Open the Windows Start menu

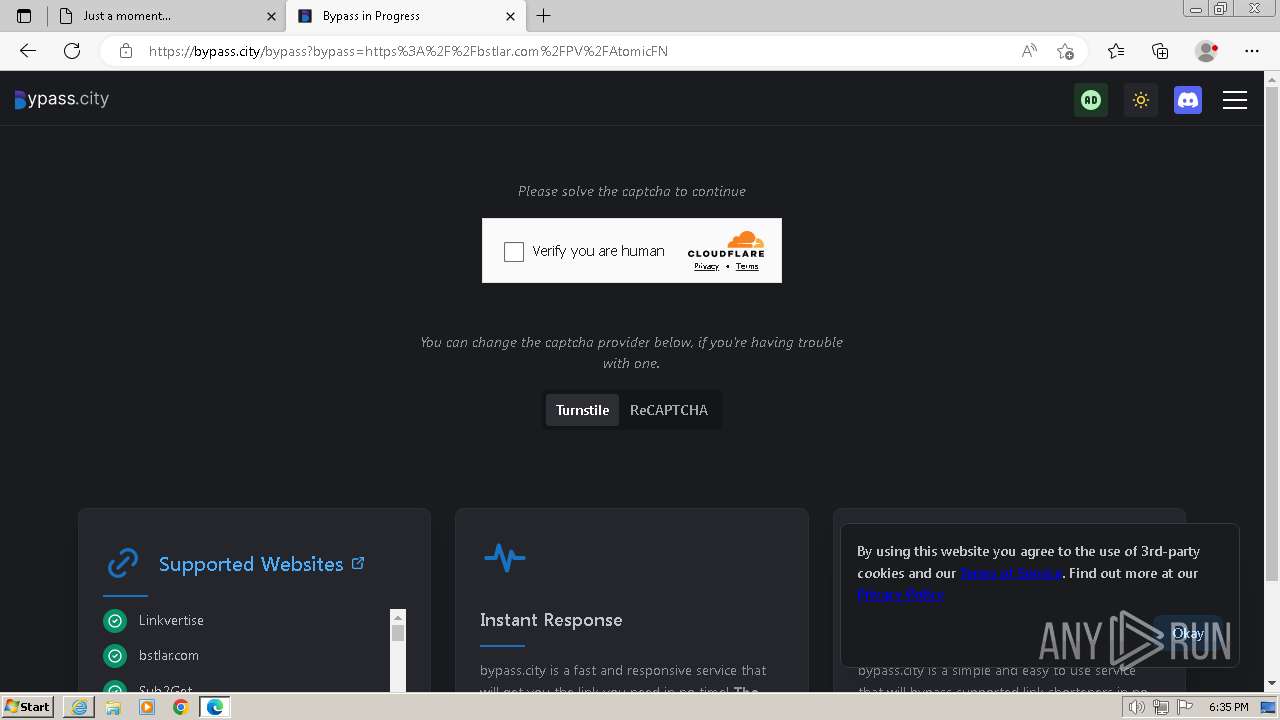(28, 707)
